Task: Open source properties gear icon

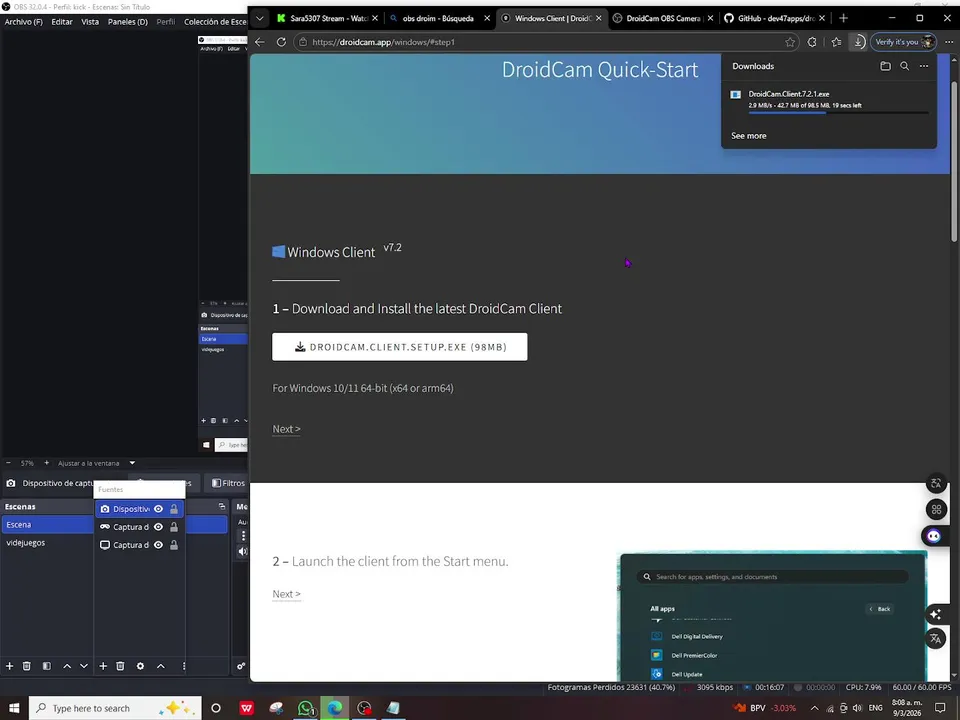Action: 140,666
